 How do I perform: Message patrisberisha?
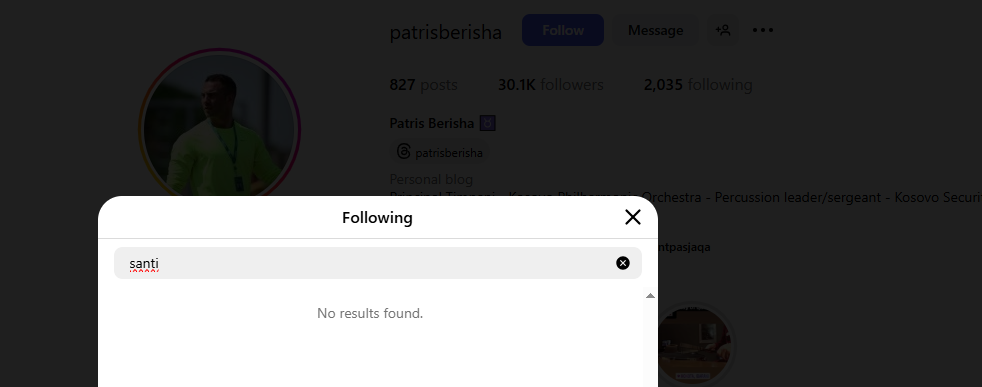655,30
